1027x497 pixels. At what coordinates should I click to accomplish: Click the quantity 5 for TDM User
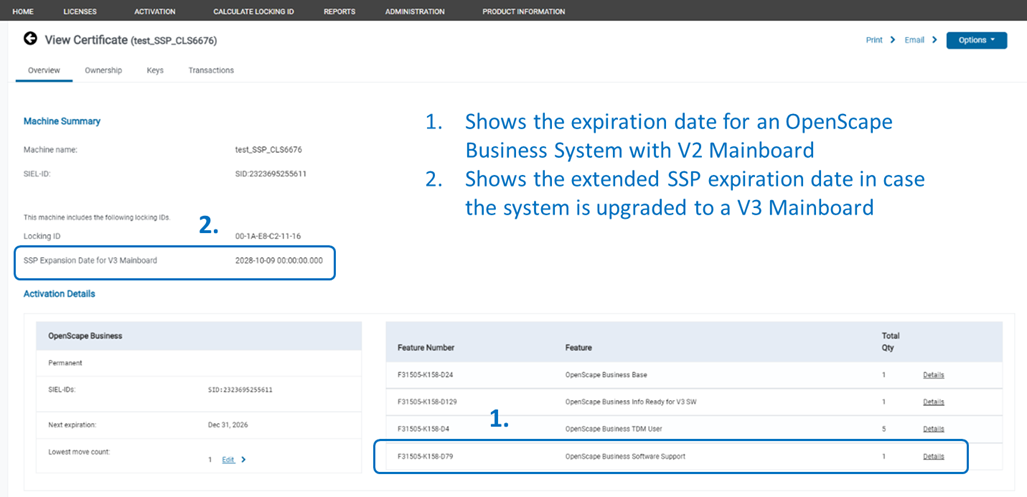click(884, 429)
